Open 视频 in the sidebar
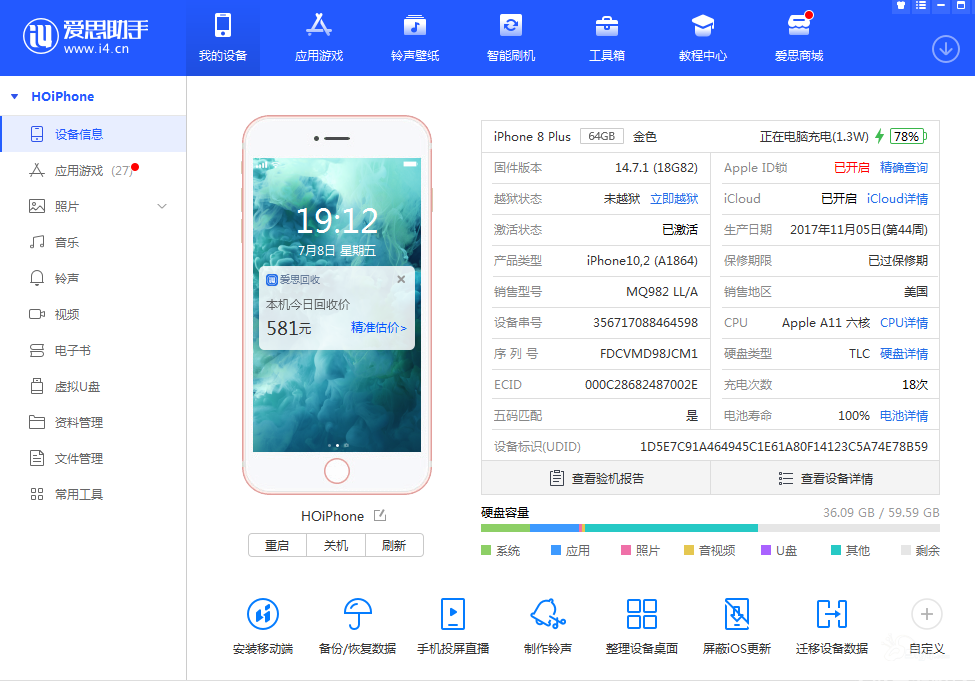 [93, 314]
